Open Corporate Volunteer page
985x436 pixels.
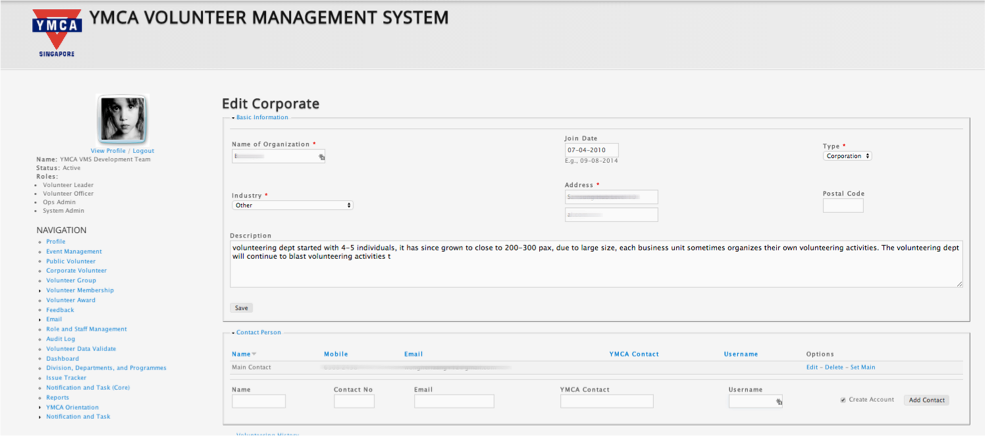(76, 271)
